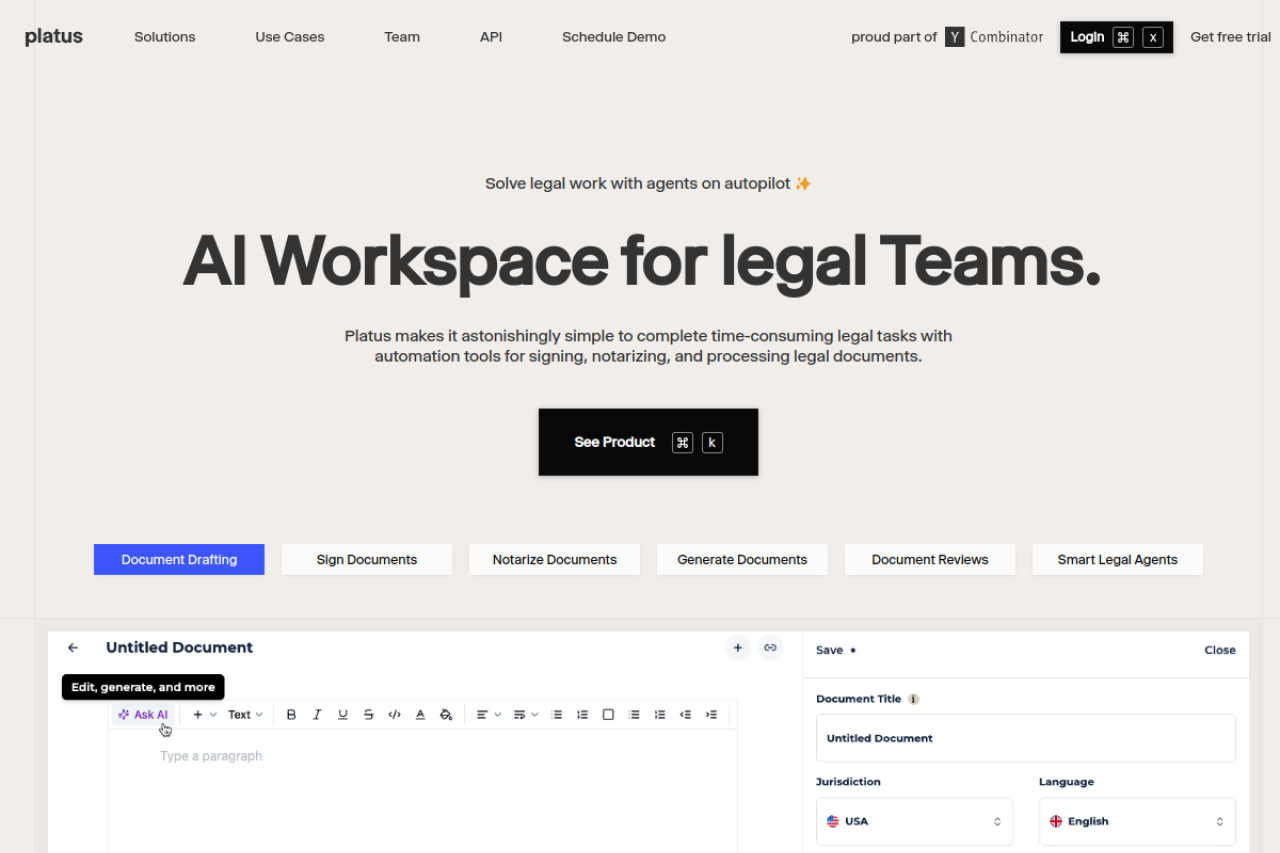1280x853 pixels.
Task: Click Schedule Demo in the navigation
Action: coord(614,37)
